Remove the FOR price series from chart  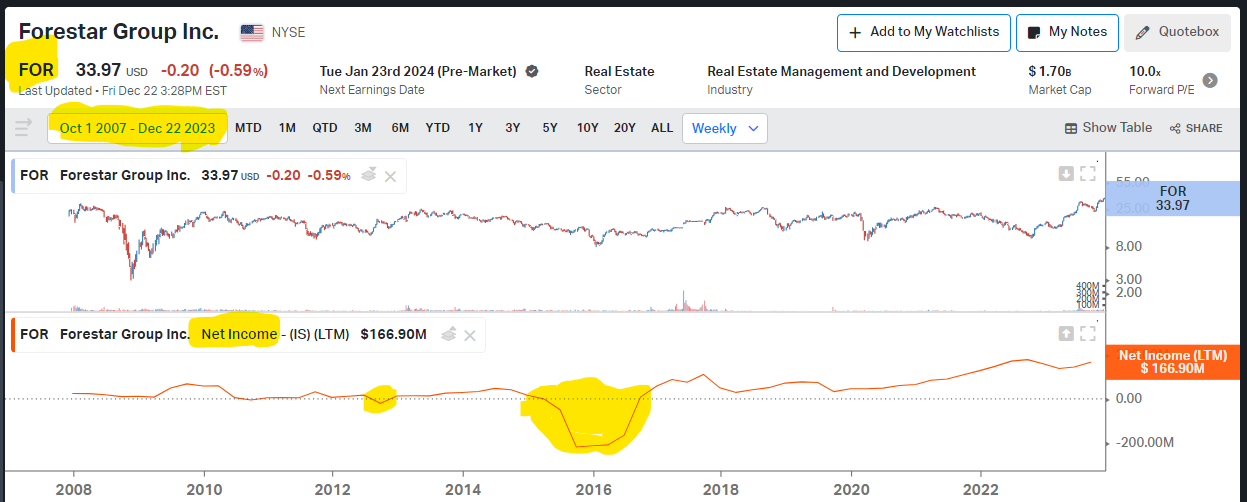point(390,176)
